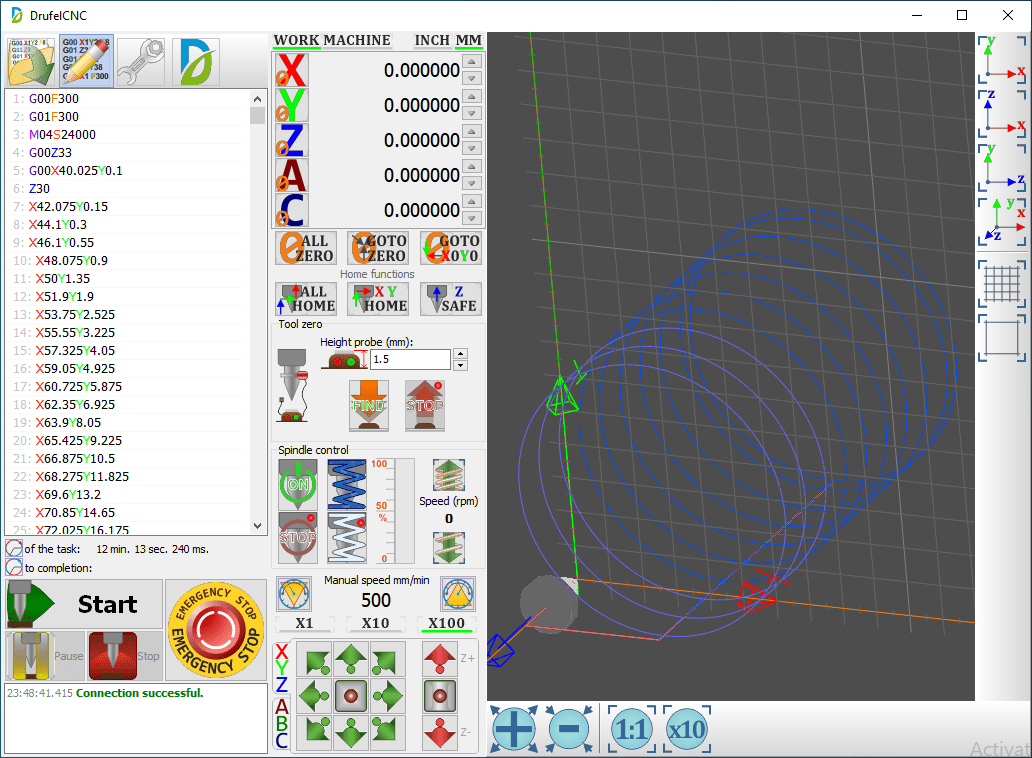Toggle work area border display

click(1002, 338)
